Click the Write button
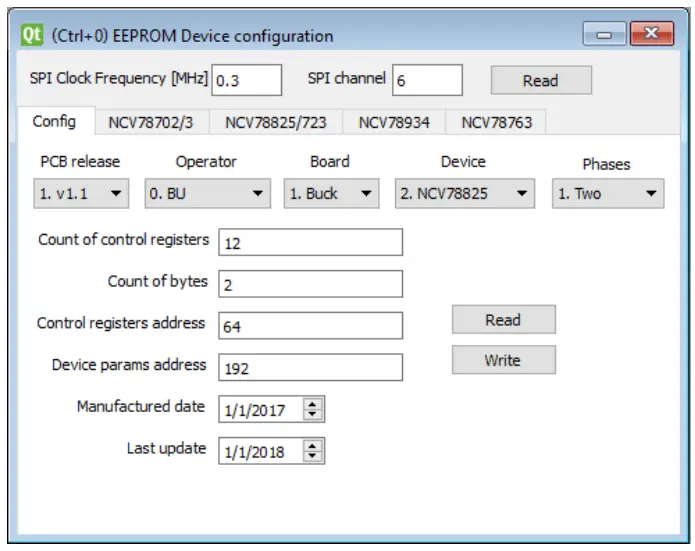The image size is (695, 551). pos(504,360)
